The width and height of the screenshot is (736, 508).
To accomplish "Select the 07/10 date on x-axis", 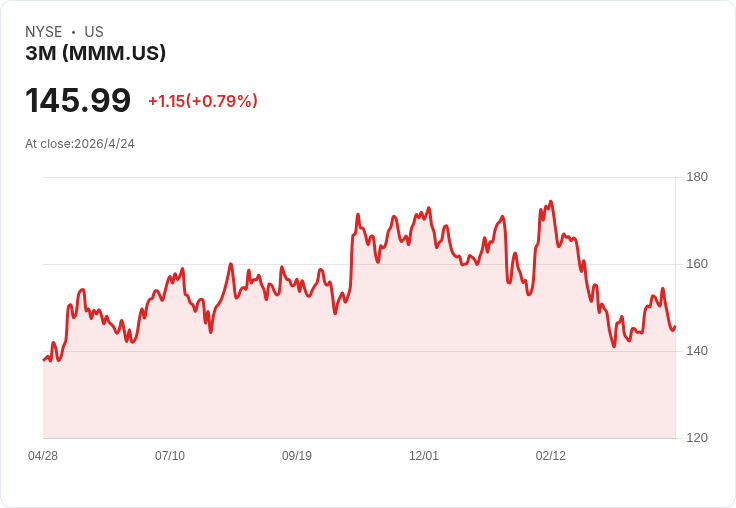I will click(x=170, y=456).
